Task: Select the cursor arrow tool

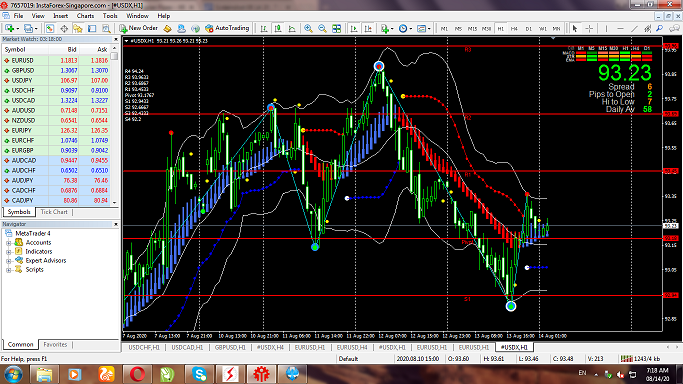Action: pos(575,28)
